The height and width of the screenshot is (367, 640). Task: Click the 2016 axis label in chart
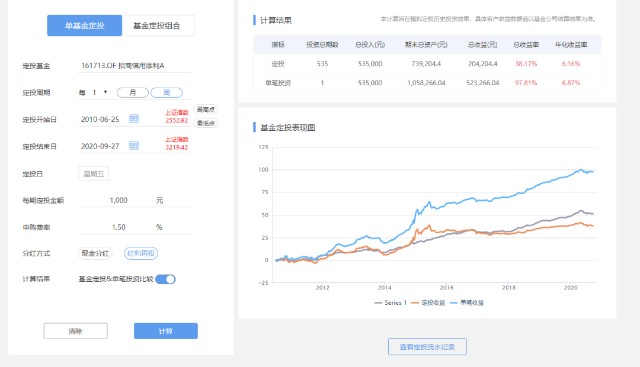447,288
